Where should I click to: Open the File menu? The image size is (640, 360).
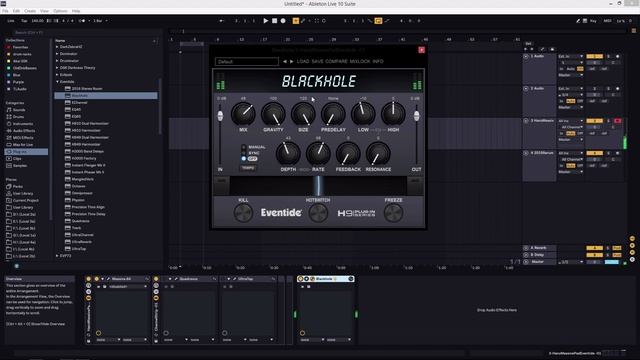pos(5,11)
